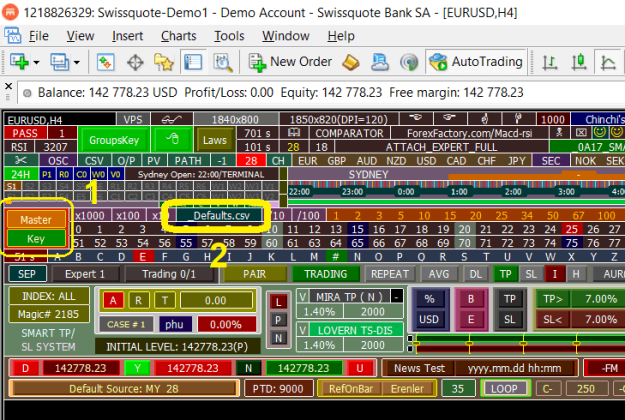
Task: Click the green Key button
Action: click(x=36, y=238)
